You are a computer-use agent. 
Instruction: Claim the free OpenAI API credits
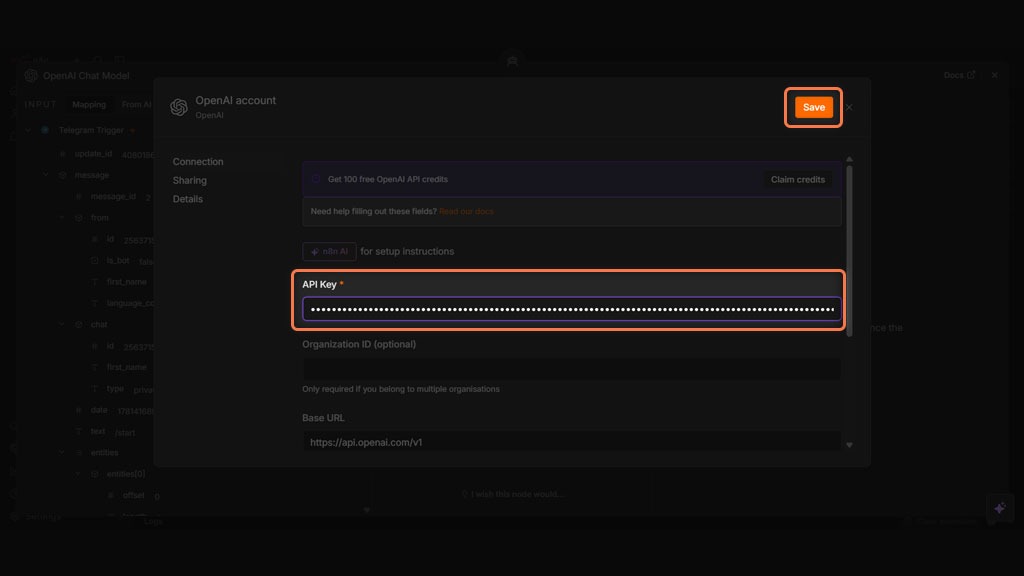[797, 179]
